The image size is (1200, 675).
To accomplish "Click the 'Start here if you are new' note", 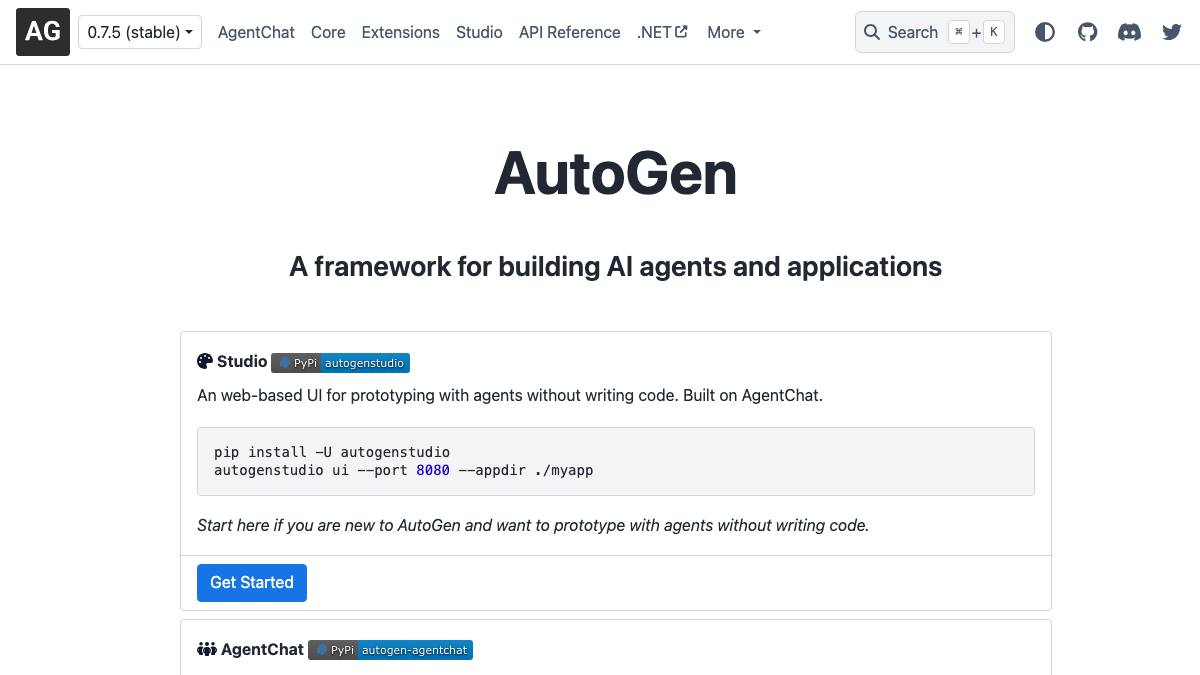I will (x=533, y=525).
